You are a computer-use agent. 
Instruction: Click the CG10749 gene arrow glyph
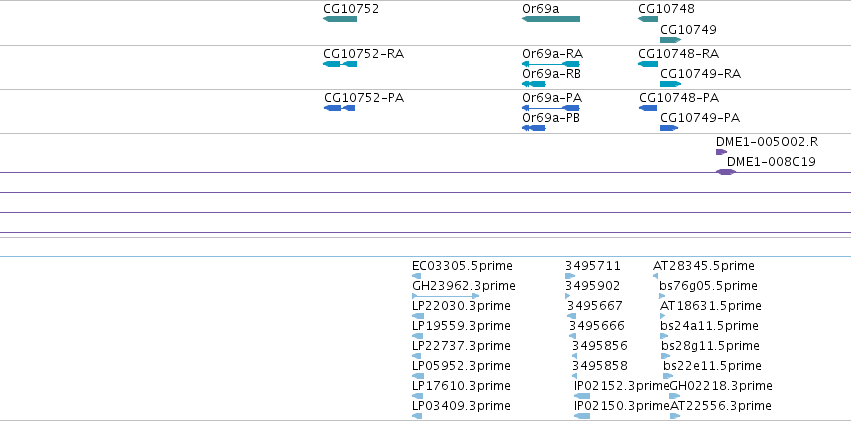[671, 40]
